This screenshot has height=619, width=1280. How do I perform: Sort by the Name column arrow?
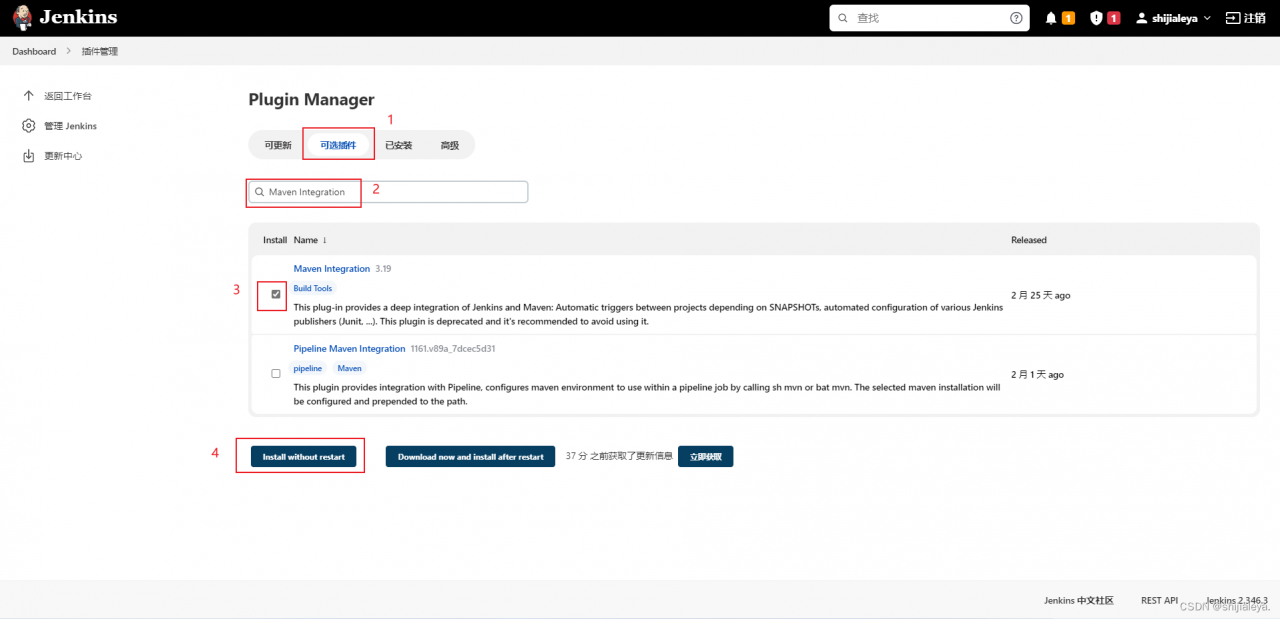pos(325,240)
